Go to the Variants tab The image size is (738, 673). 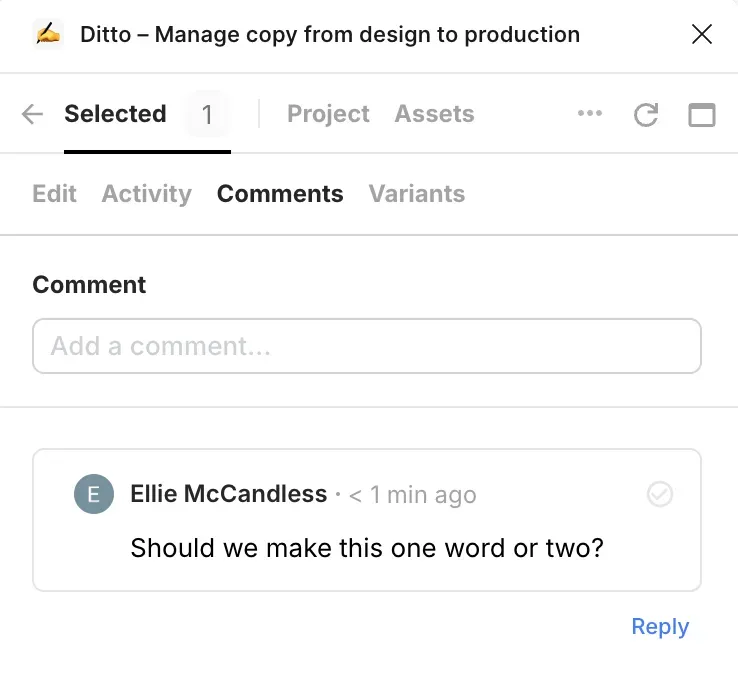click(417, 193)
